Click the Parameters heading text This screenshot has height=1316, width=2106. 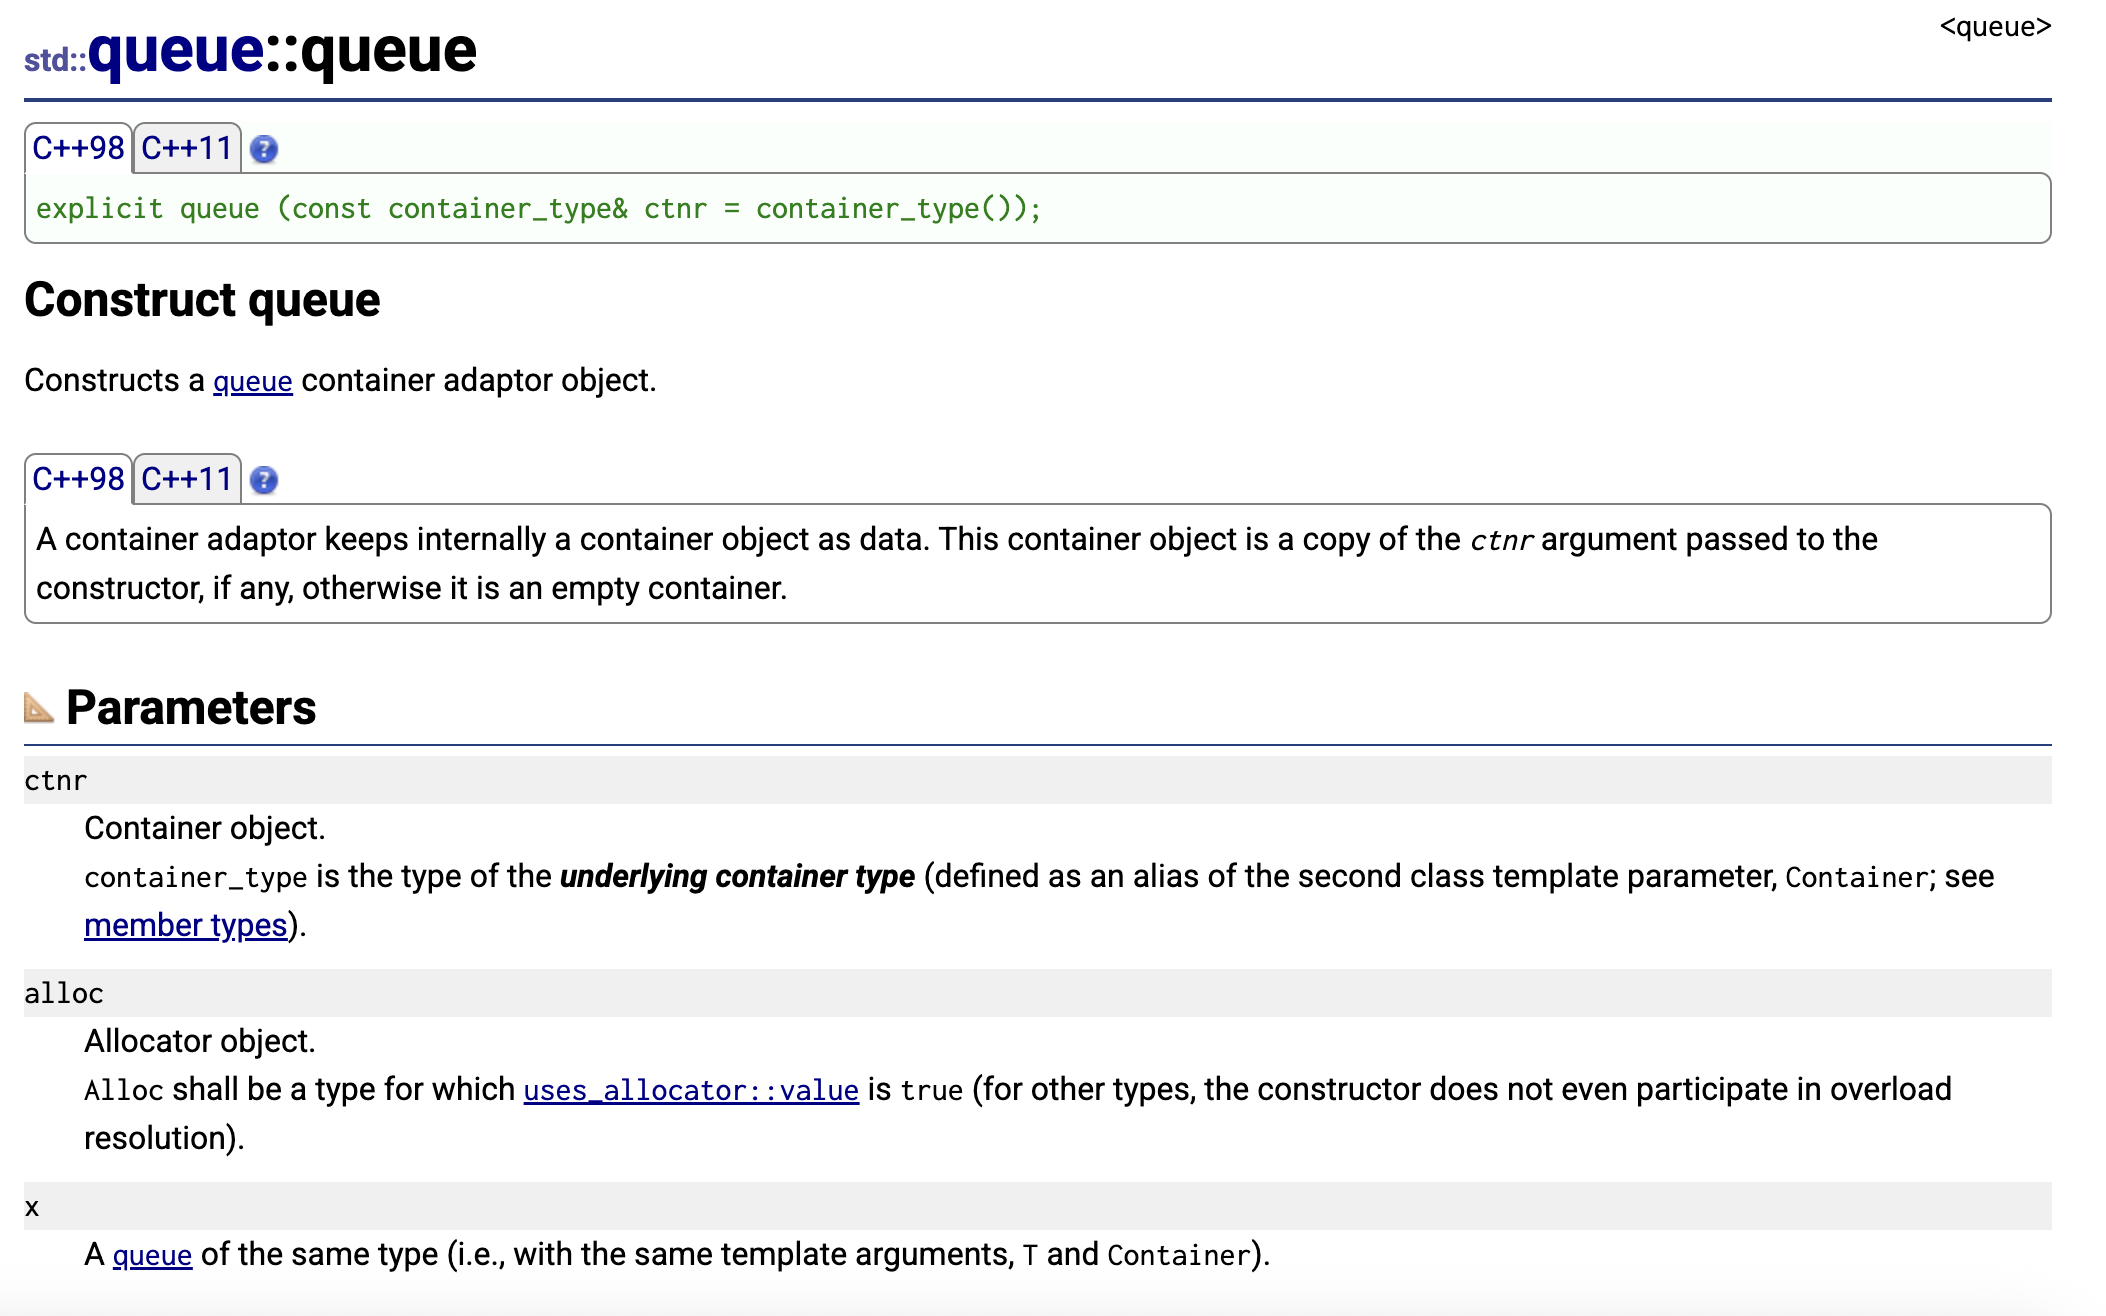(x=191, y=708)
